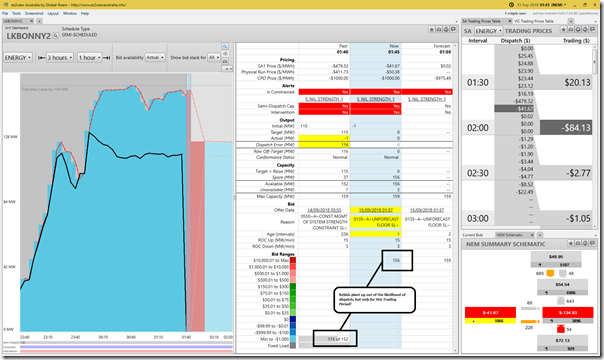The height and width of the screenshot is (360, 604).
Task: Click highlighted middle icon in Trading Prices header
Action: 578,30
